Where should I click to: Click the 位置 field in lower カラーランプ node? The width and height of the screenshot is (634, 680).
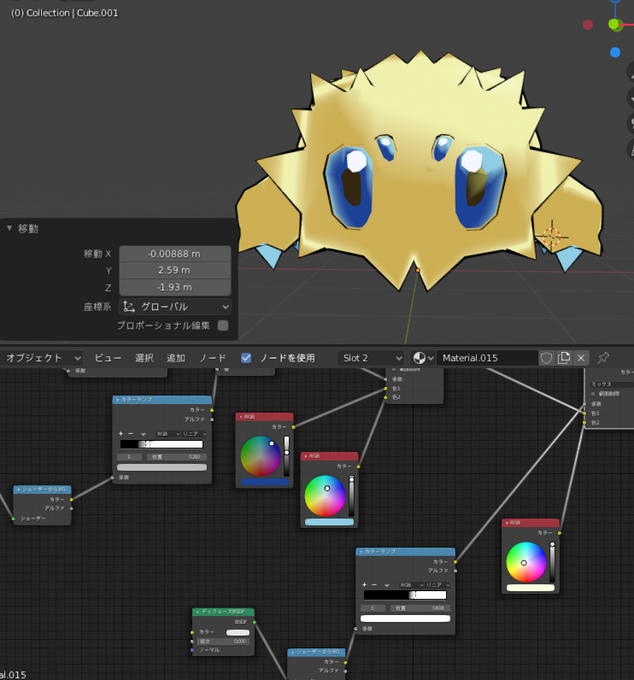tap(420, 608)
